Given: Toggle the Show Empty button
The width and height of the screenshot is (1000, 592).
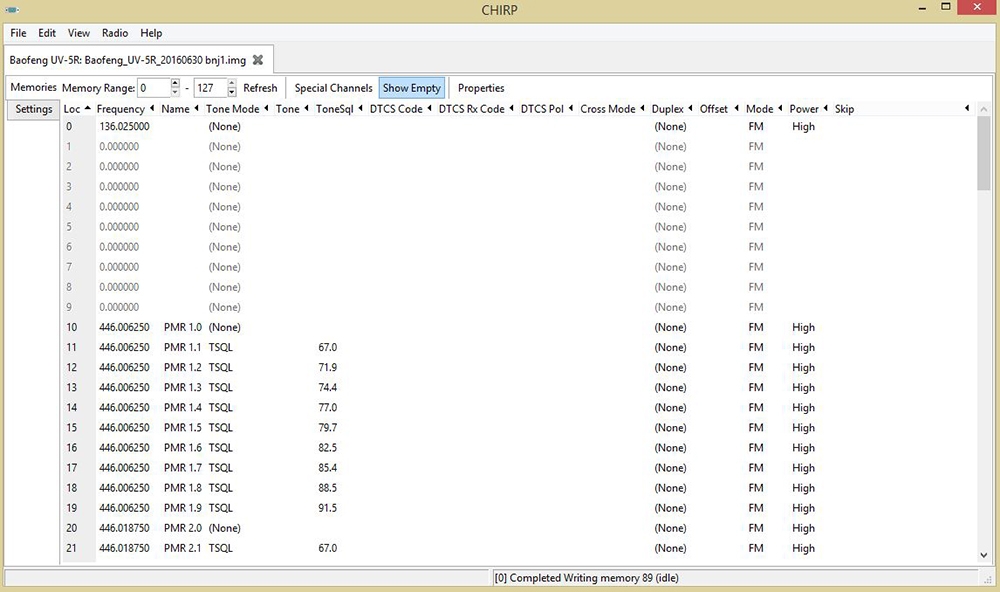Looking at the screenshot, I should coord(411,88).
